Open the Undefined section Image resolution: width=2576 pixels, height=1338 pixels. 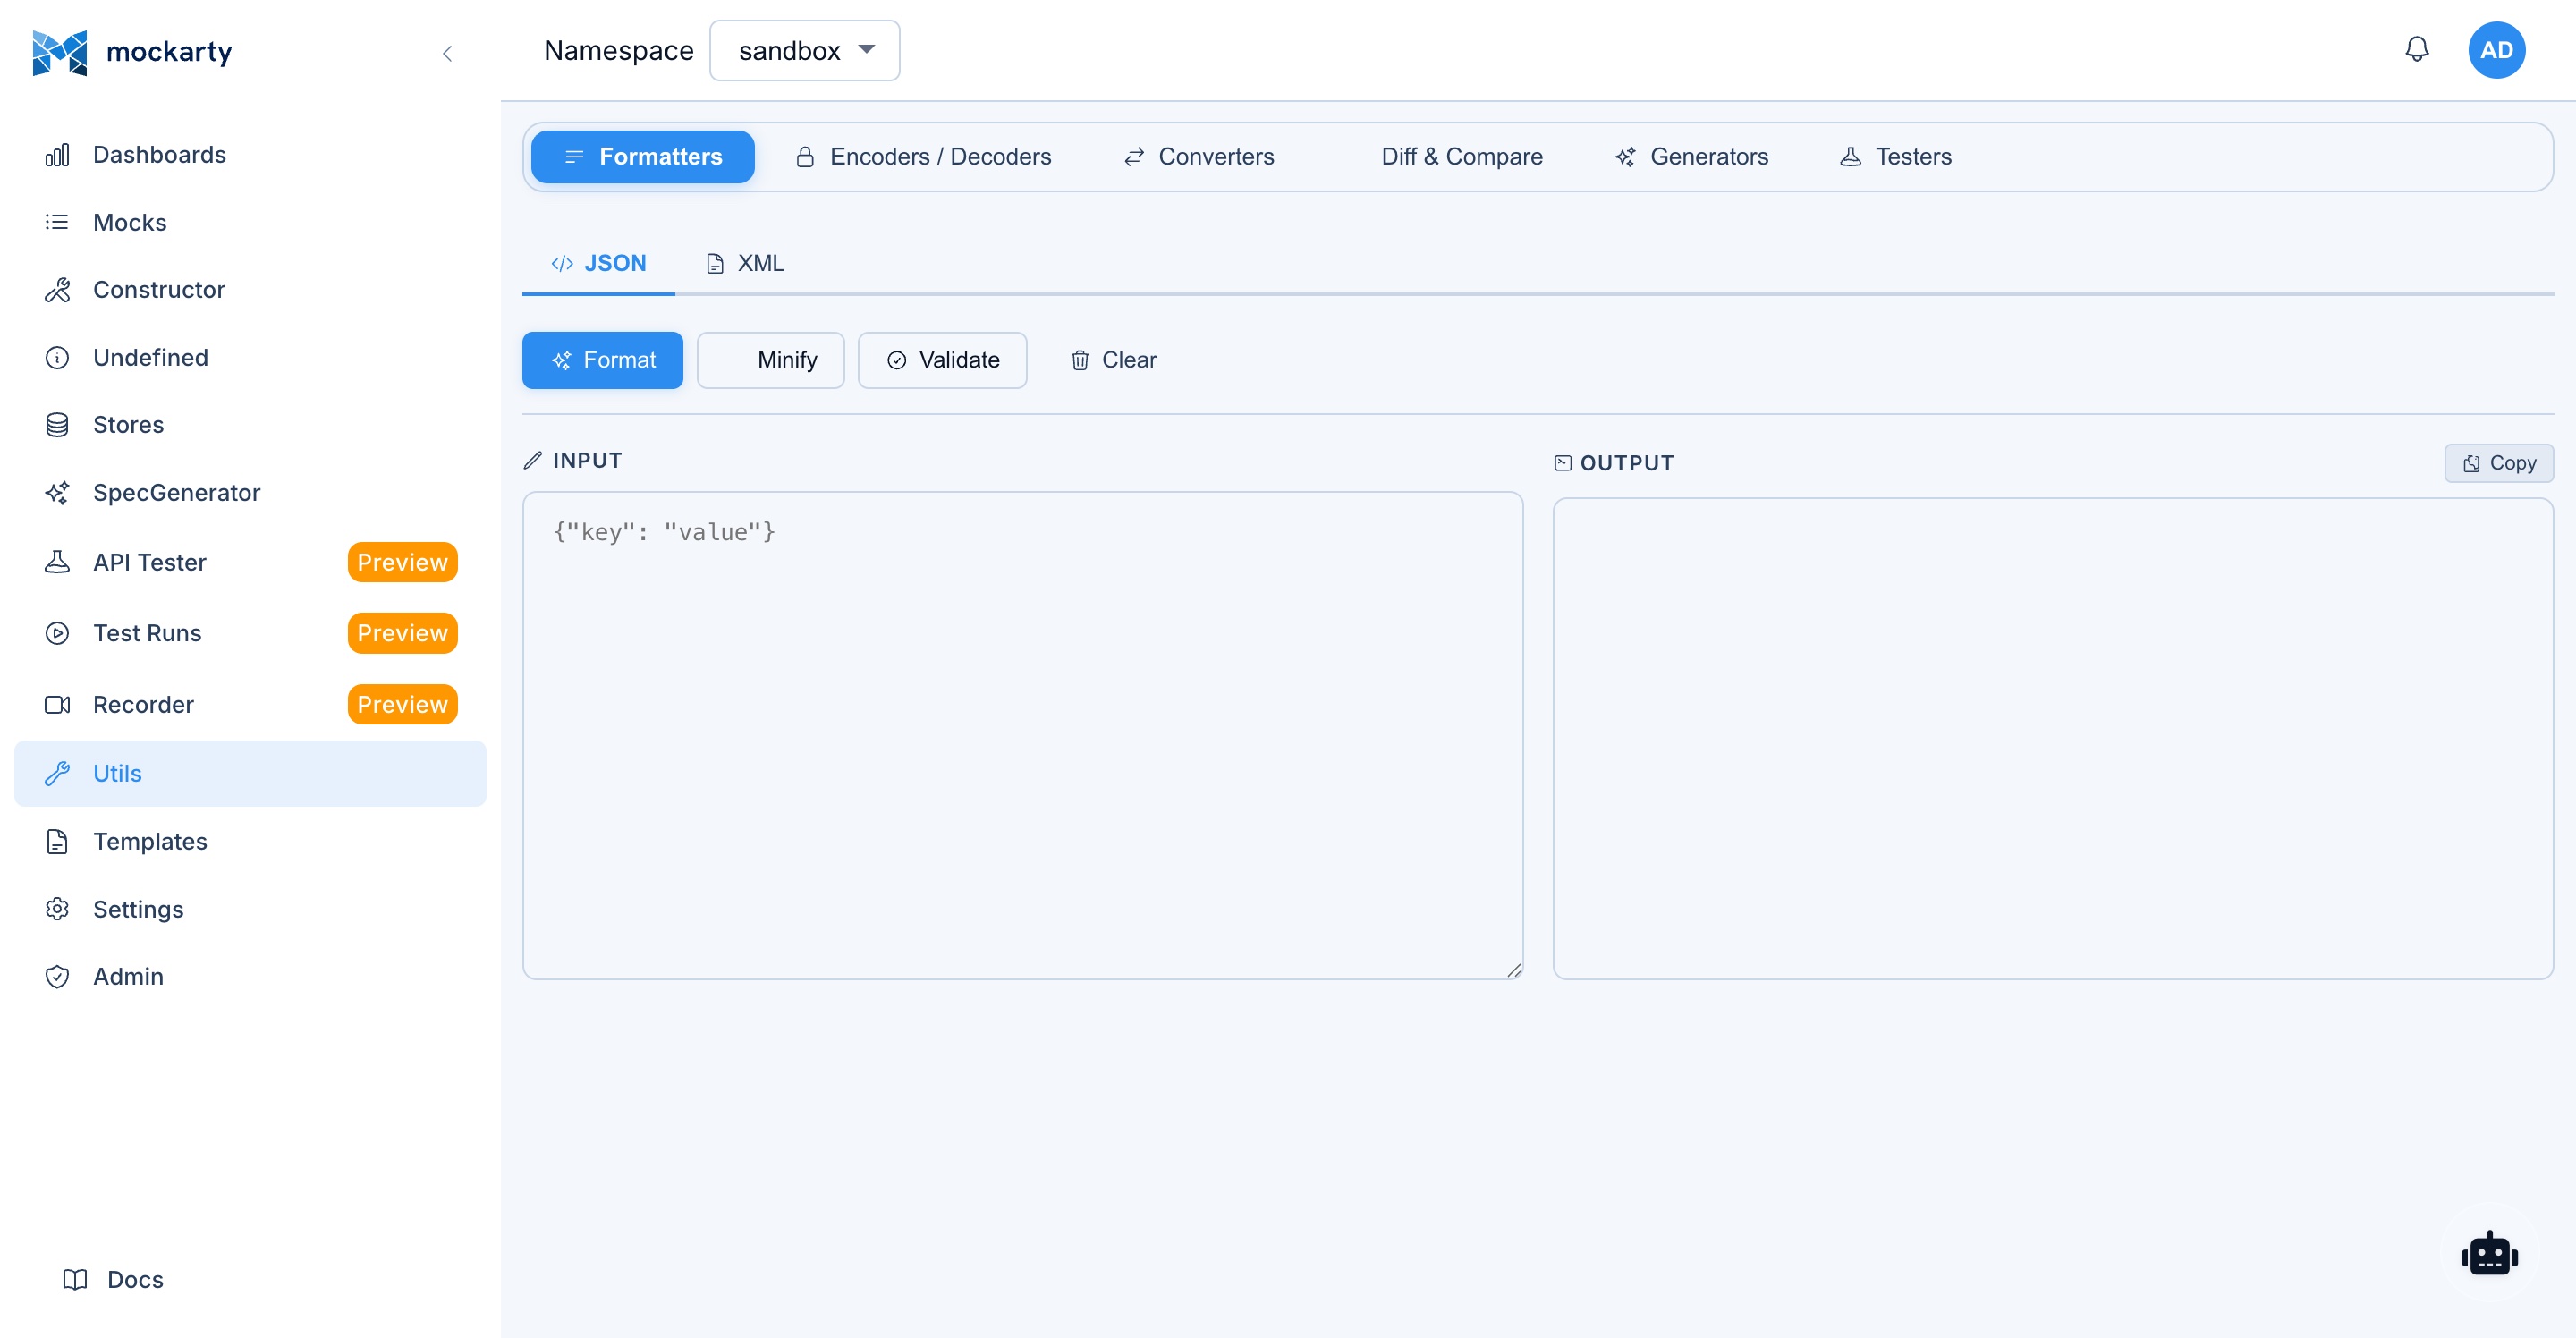pos(250,358)
